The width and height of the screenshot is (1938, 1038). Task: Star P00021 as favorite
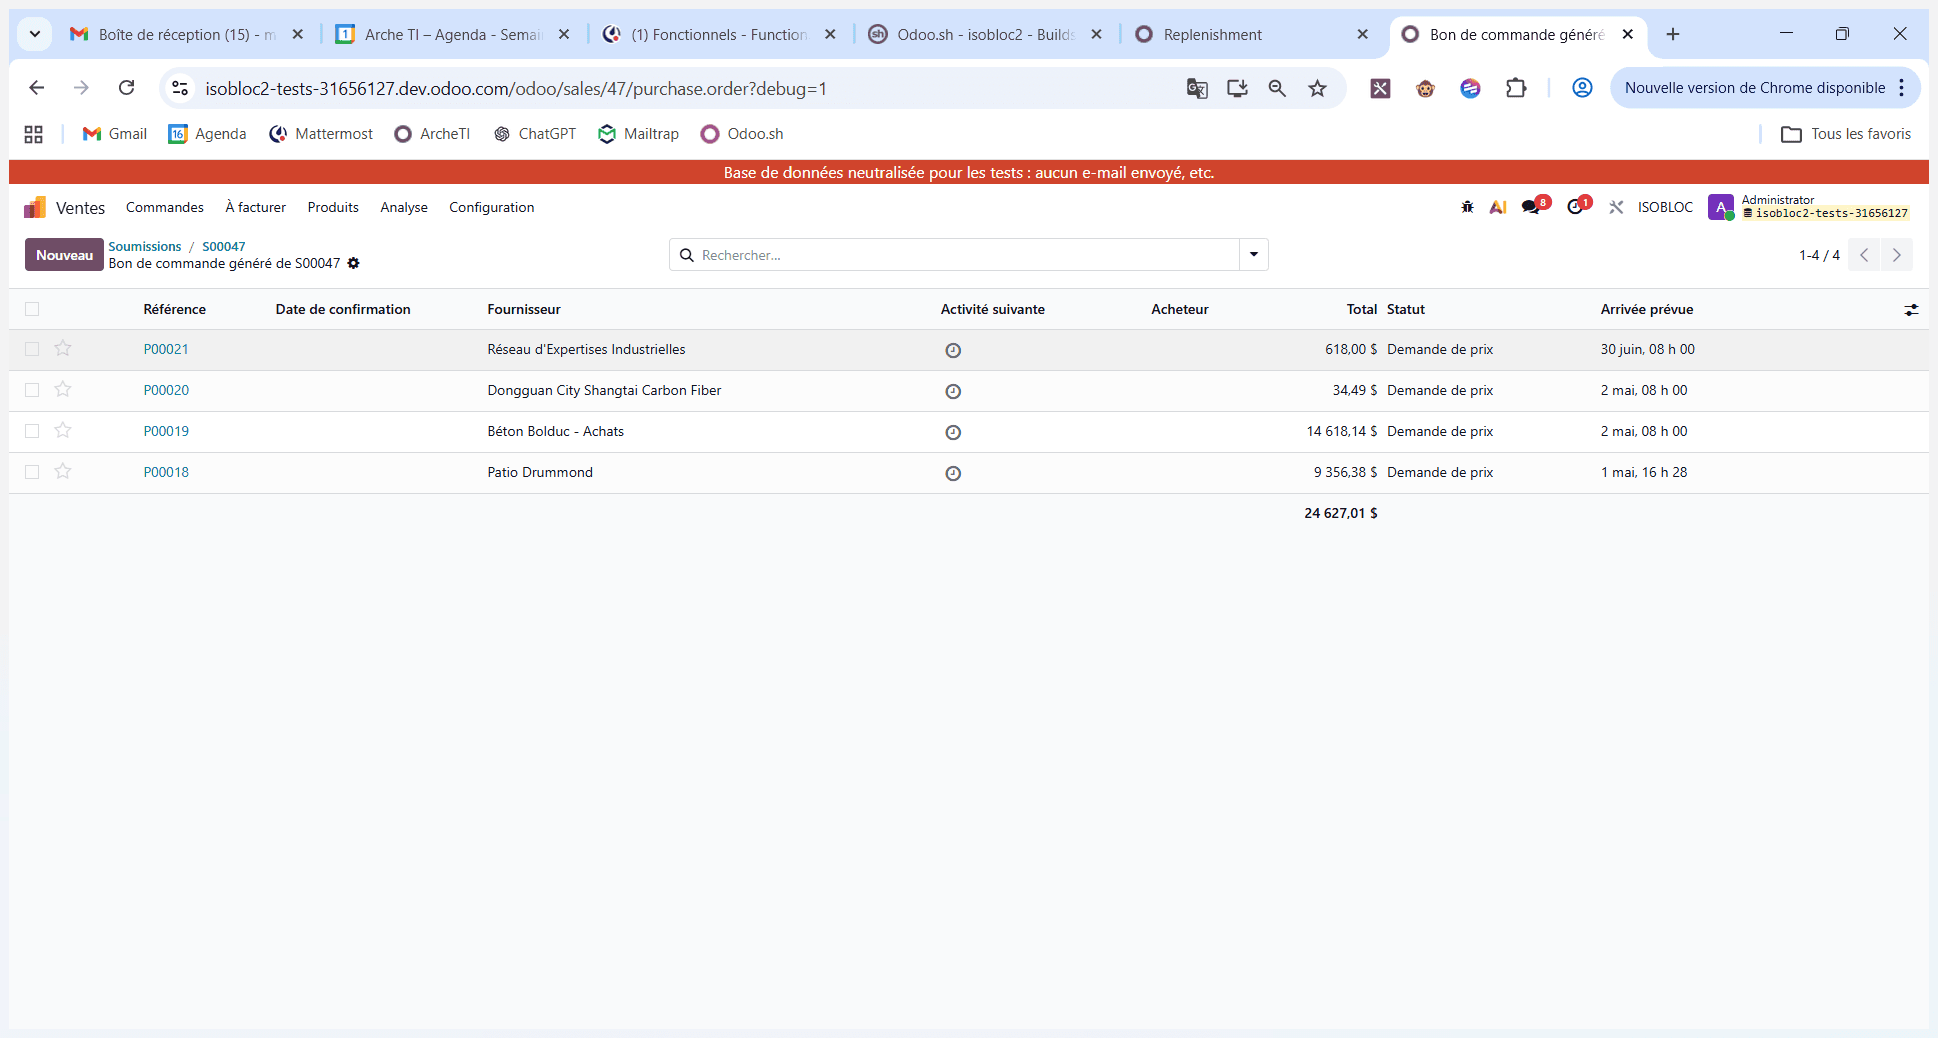(63, 348)
